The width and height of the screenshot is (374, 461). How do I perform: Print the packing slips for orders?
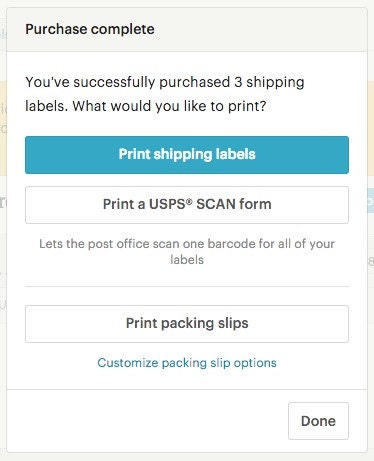click(x=187, y=324)
